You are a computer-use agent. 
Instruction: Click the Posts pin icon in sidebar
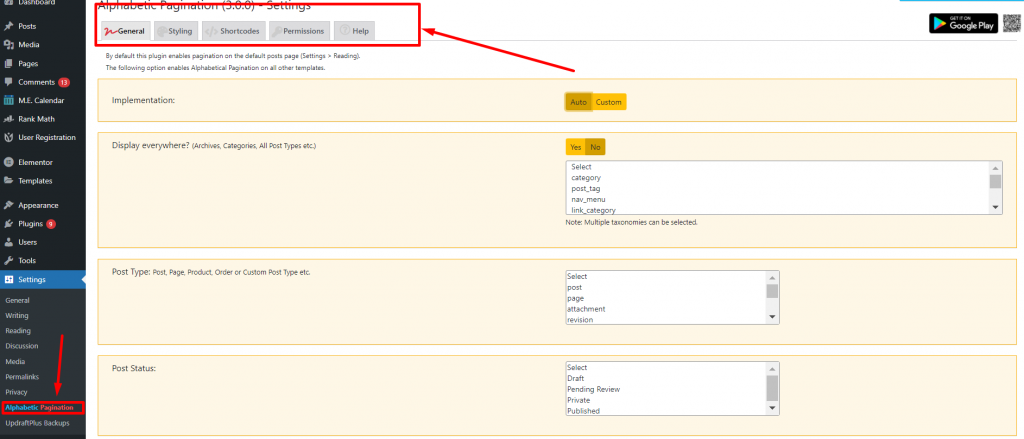(x=9, y=26)
